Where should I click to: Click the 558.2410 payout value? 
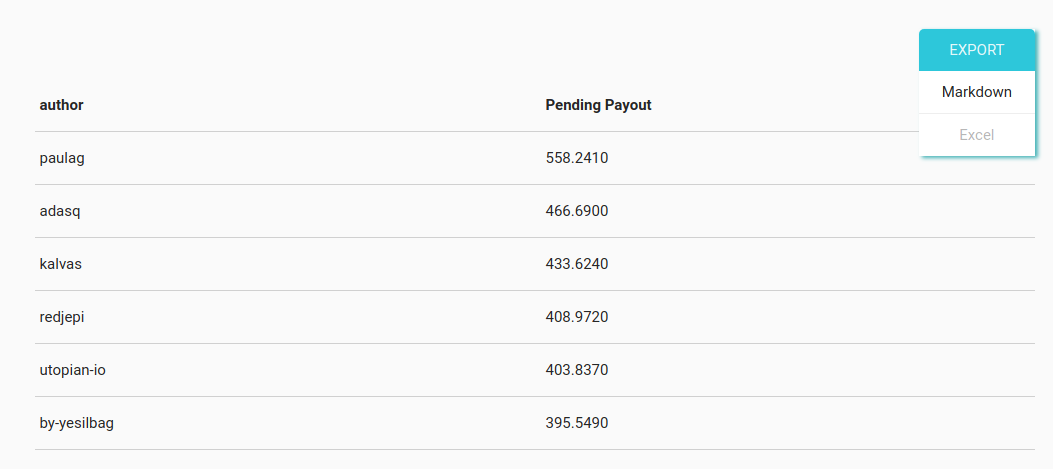pos(577,158)
